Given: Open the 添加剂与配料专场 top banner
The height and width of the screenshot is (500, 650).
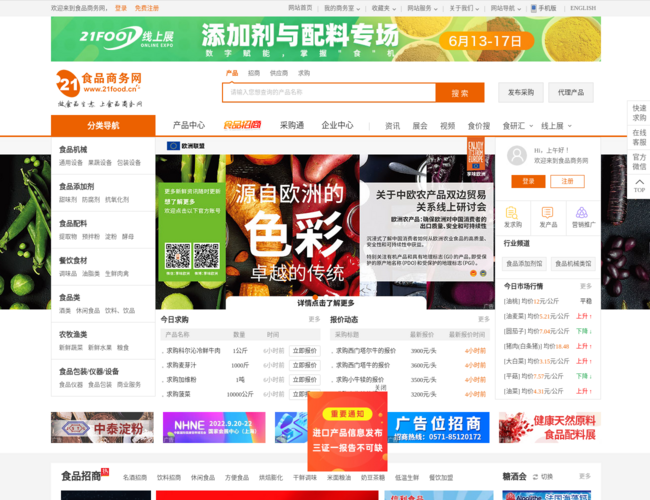Looking at the screenshot, I should 326,39.
